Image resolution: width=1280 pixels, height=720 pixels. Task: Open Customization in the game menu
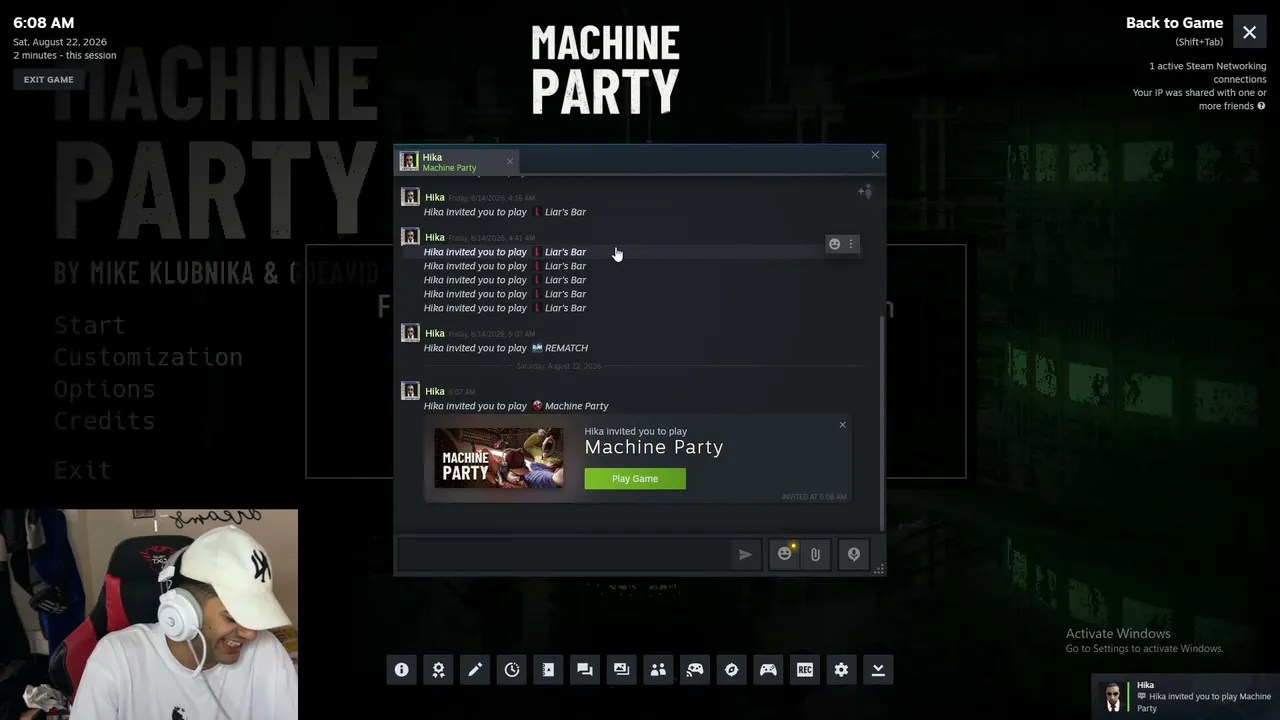click(x=148, y=357)
